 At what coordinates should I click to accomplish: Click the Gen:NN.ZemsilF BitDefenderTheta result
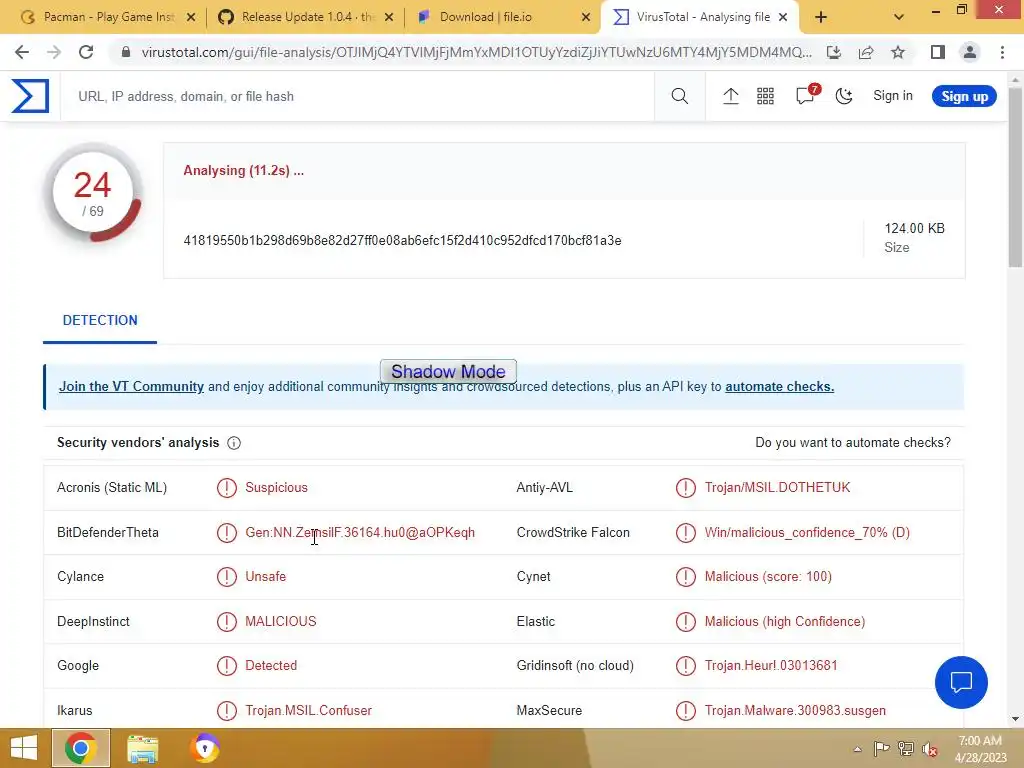point(360,532)
